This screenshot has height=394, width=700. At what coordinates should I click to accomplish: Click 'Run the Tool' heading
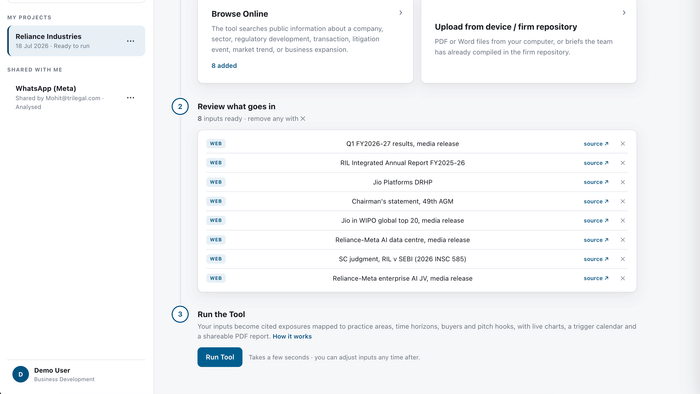click(x=221, y=314)
